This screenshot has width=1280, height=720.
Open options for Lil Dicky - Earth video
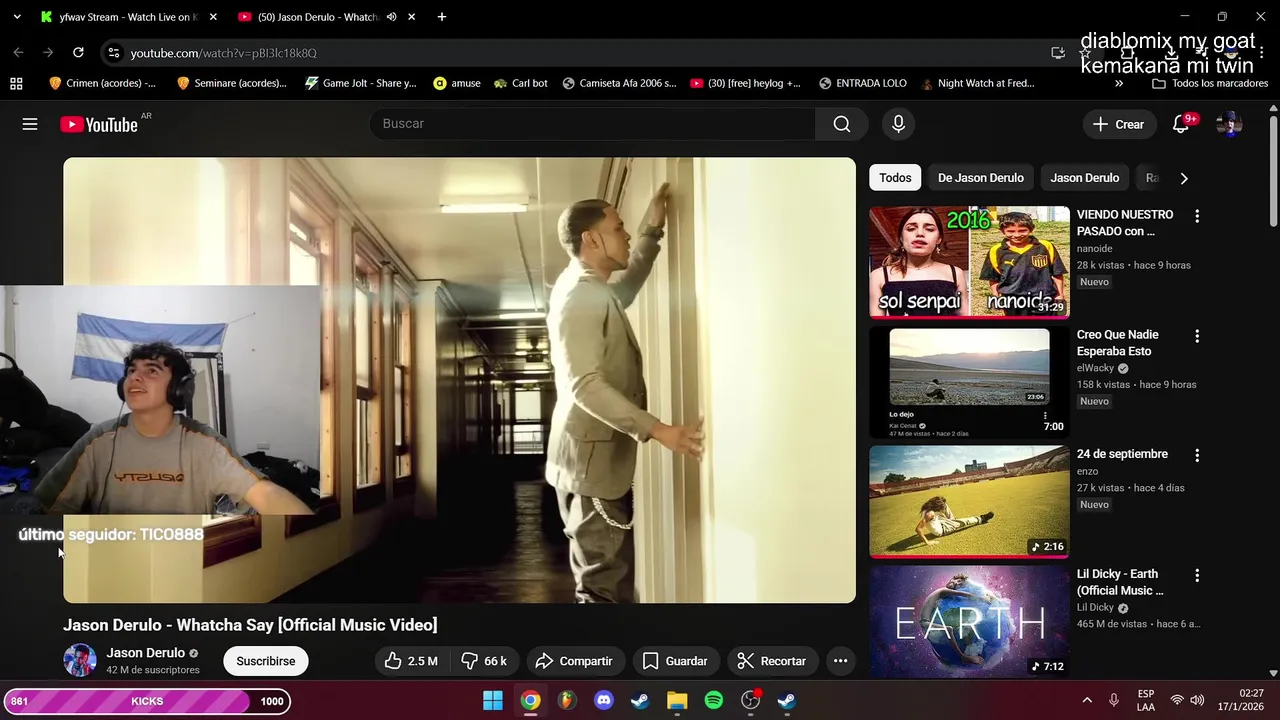[x=1197, y=576]
